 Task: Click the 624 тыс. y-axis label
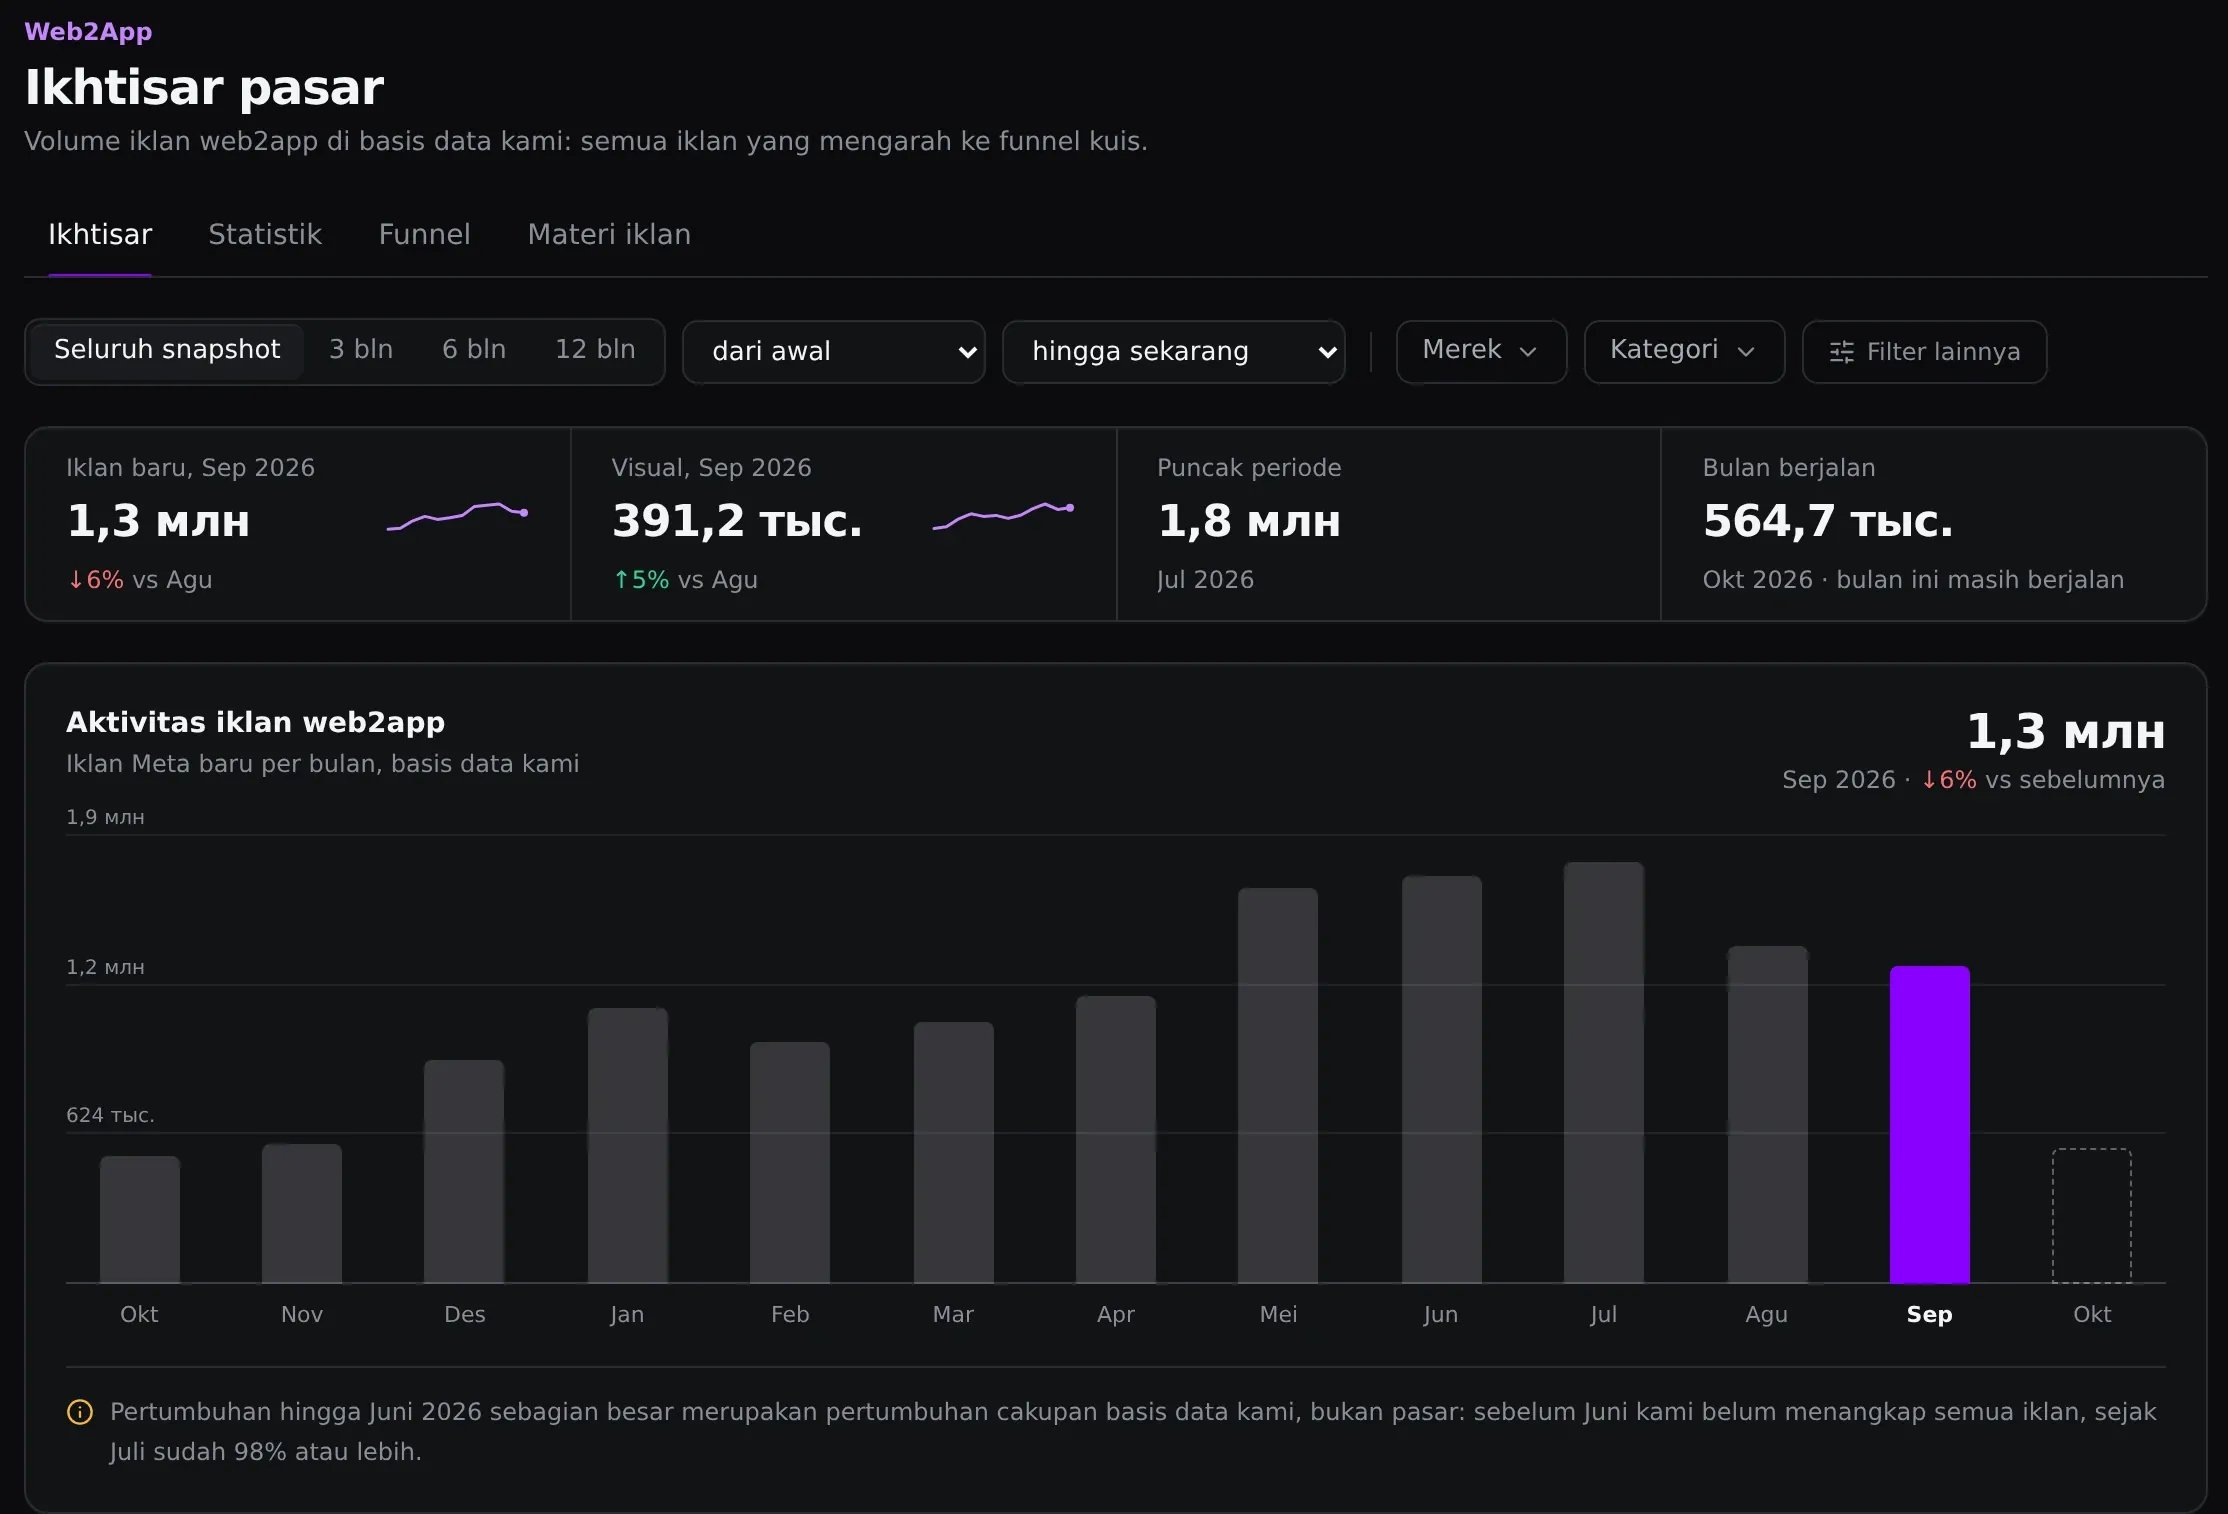click(110, 1115)
